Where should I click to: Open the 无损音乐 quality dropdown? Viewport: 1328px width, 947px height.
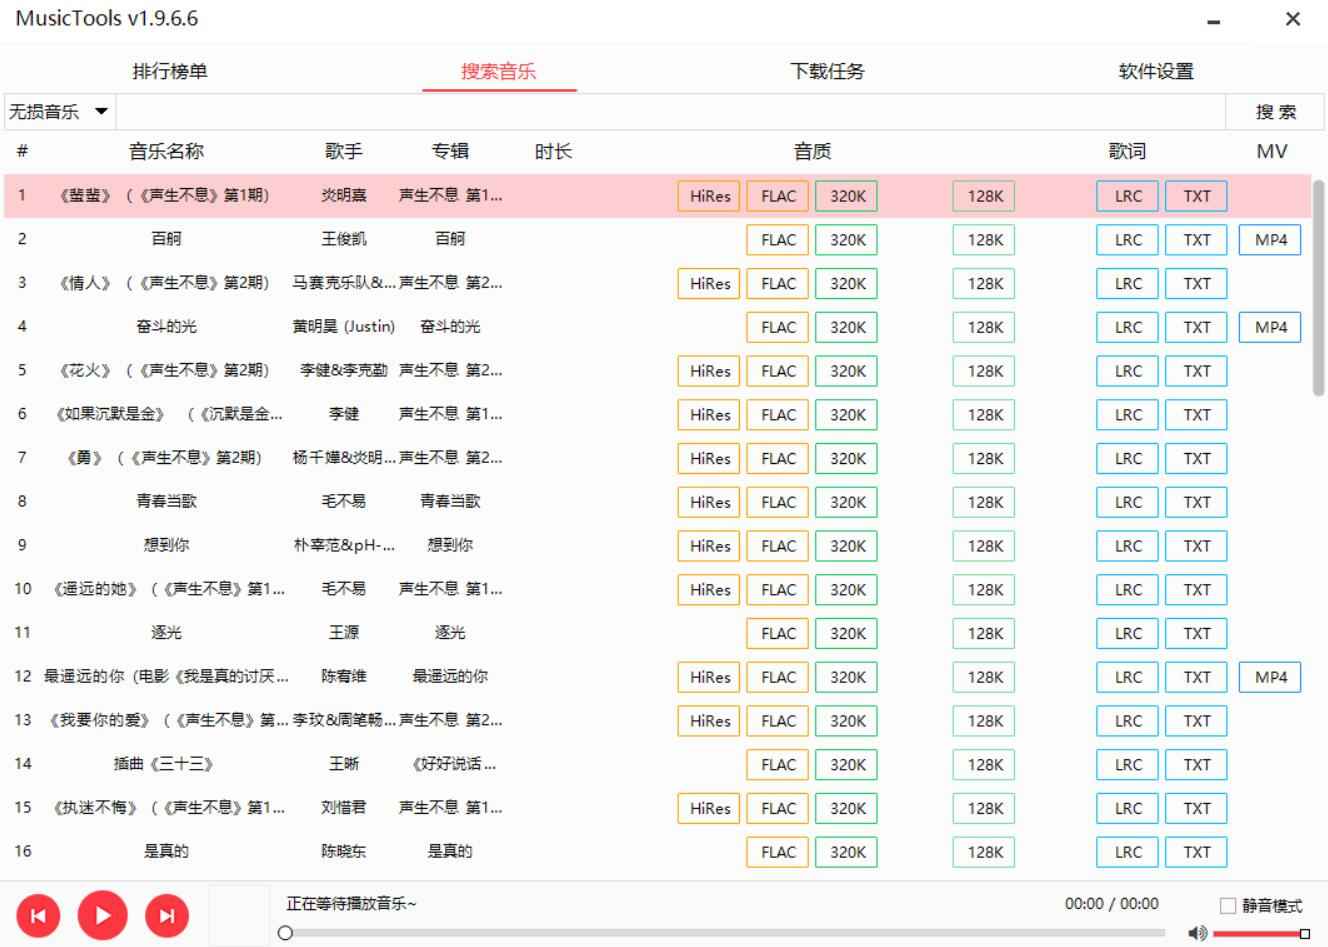click(x=57, y=112)
